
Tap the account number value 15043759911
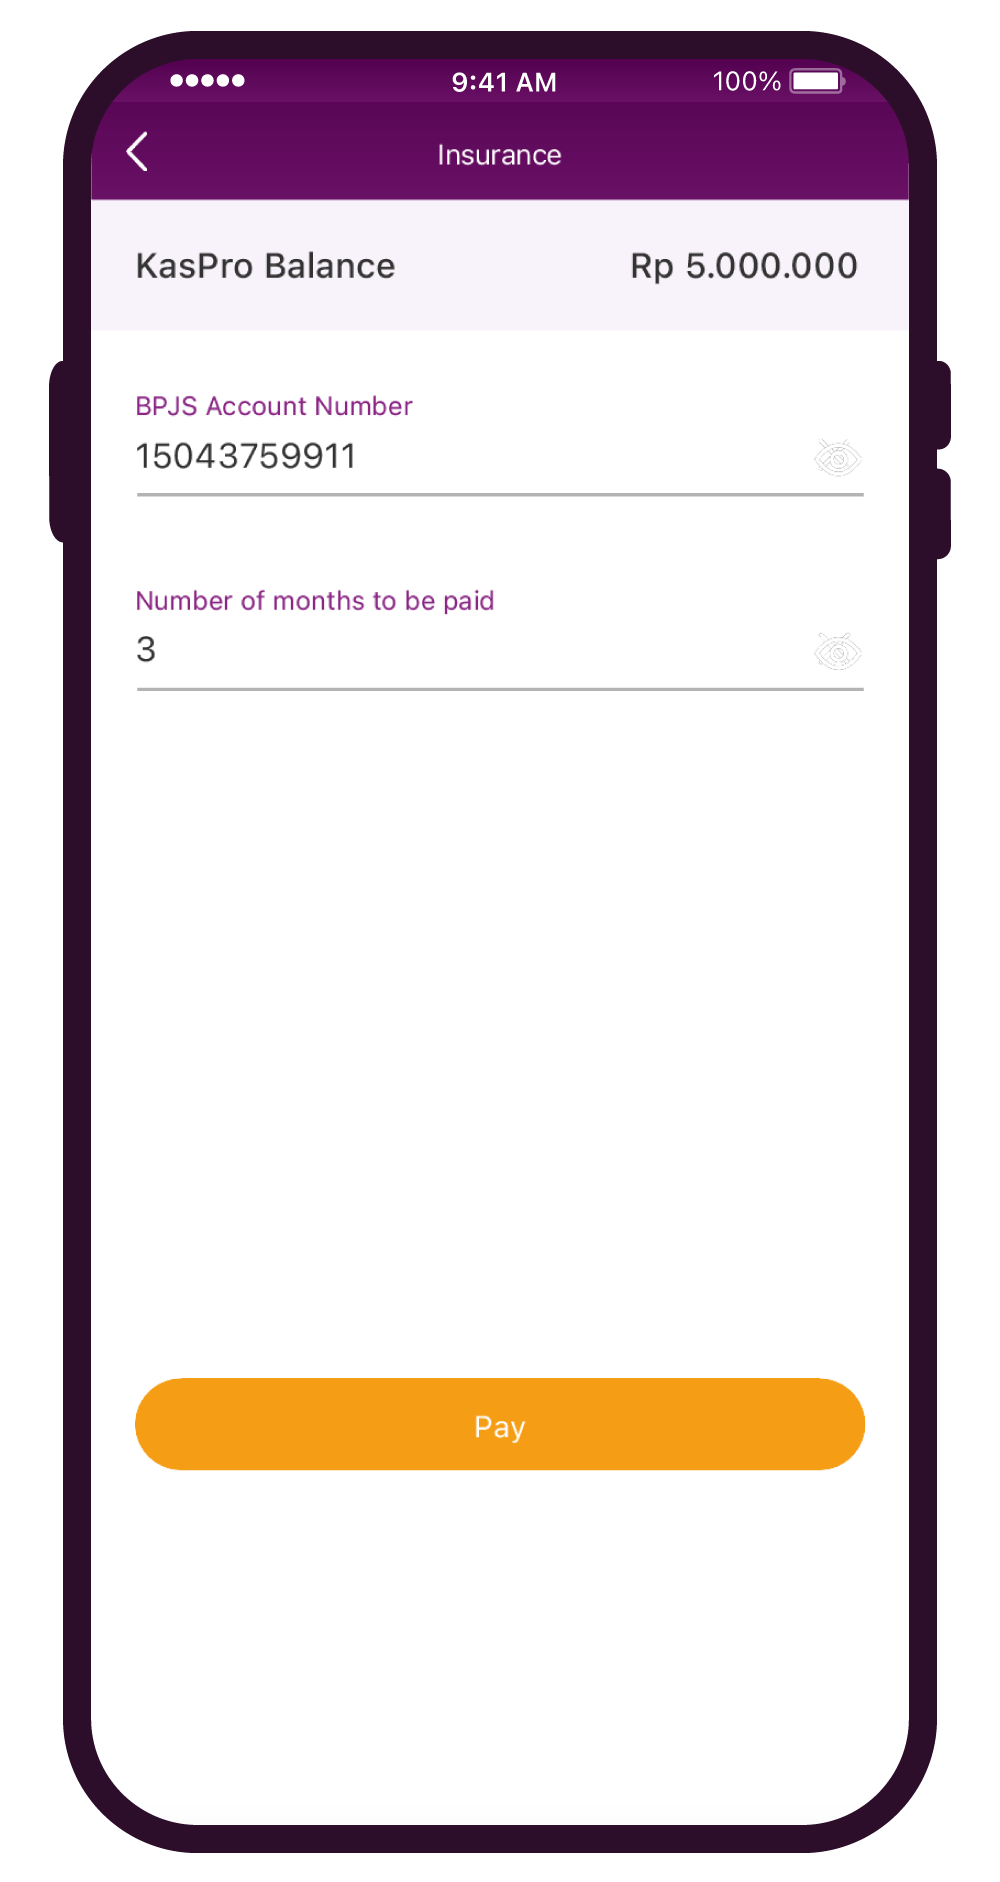(246, 456)
